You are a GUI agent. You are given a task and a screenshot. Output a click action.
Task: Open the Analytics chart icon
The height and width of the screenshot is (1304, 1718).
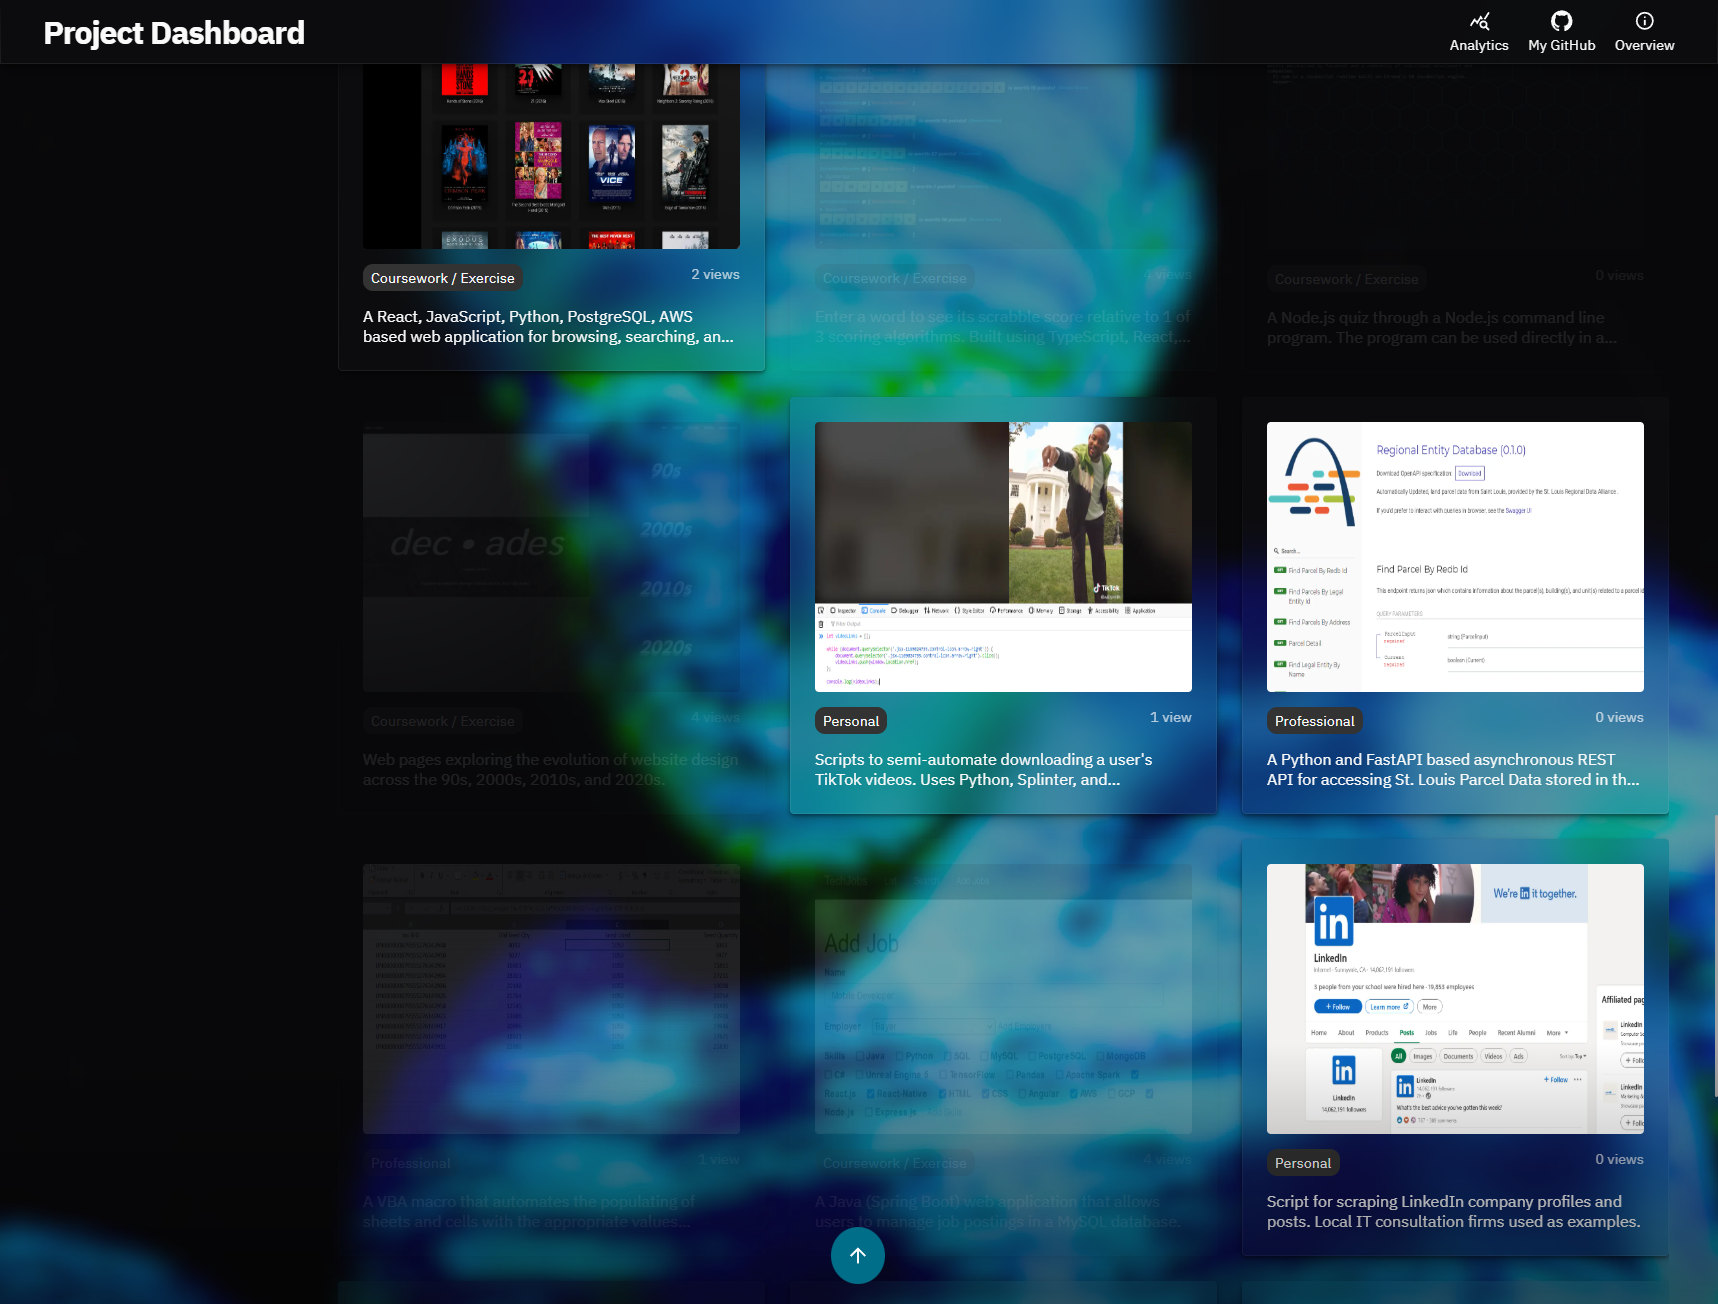pos(1478,21)
